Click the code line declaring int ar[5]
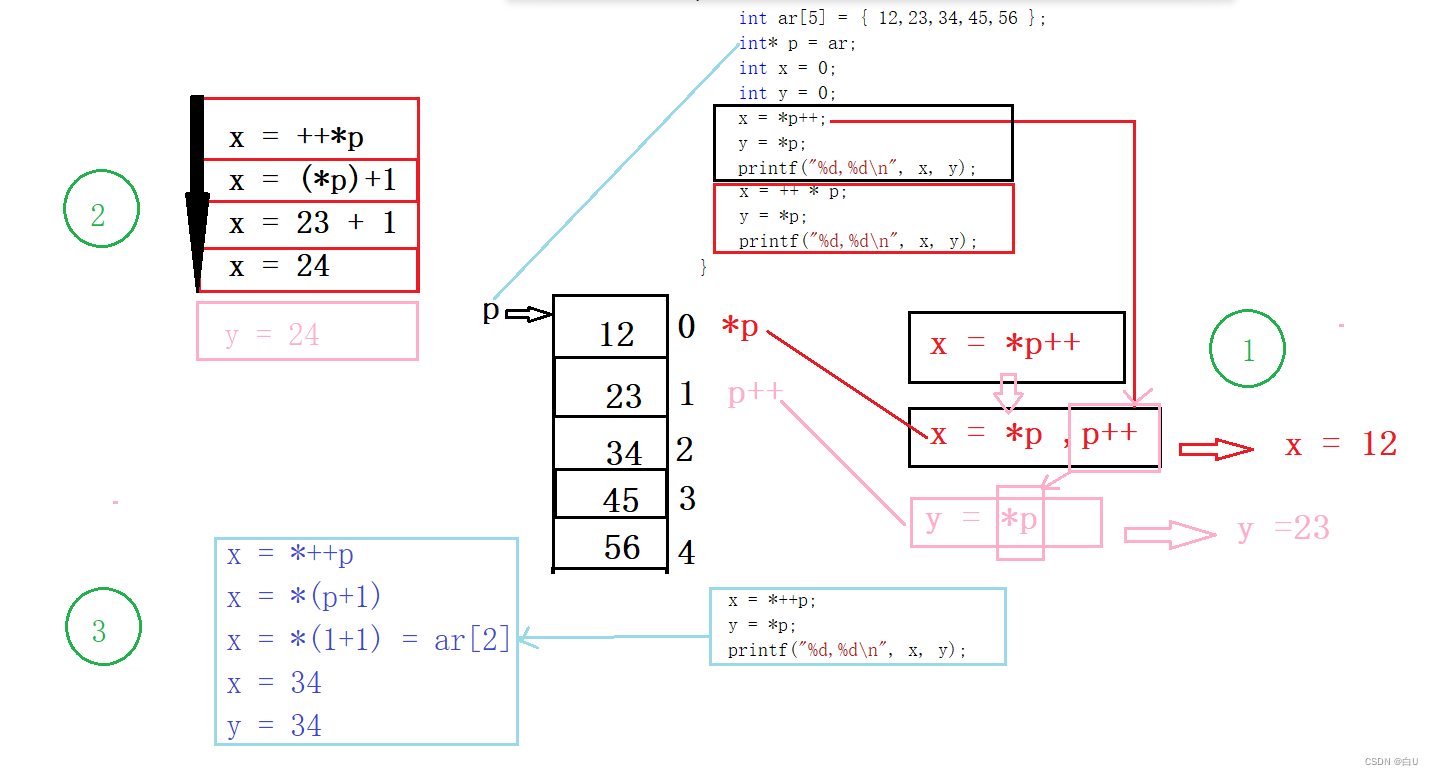 (x=892, y=18)
